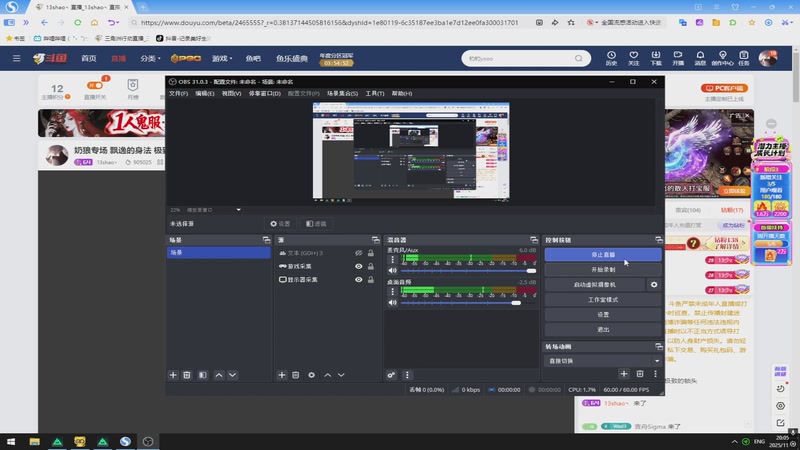The height and width of the screenshot is (450, 800).
Task: Add a new source with plus icon
Action: [x=282, y=375]
